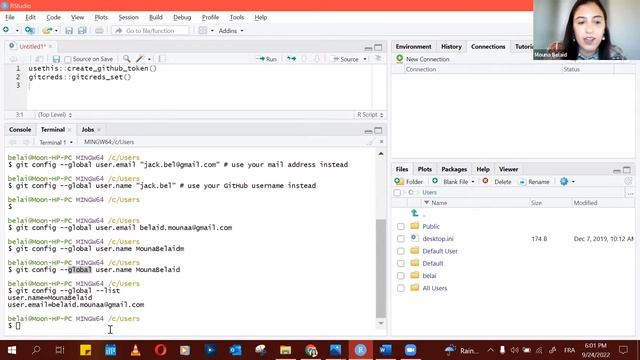640x360 pixels.
Task: Switch to the History tab
Action: 451,47
